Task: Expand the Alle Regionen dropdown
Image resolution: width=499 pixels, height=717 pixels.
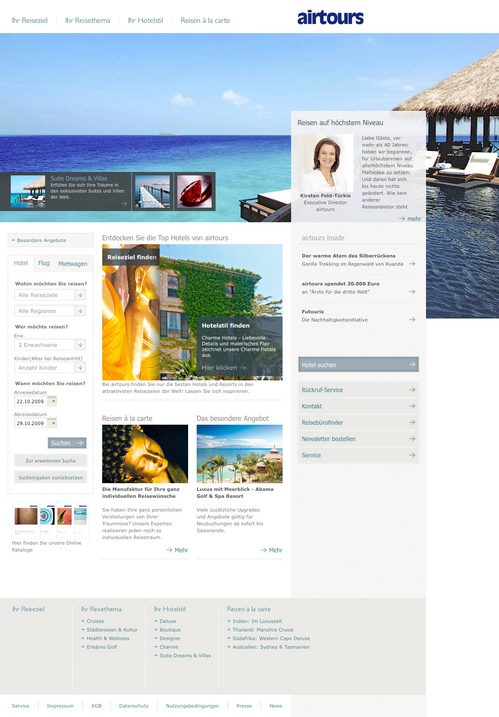Action: click(80, 311)
